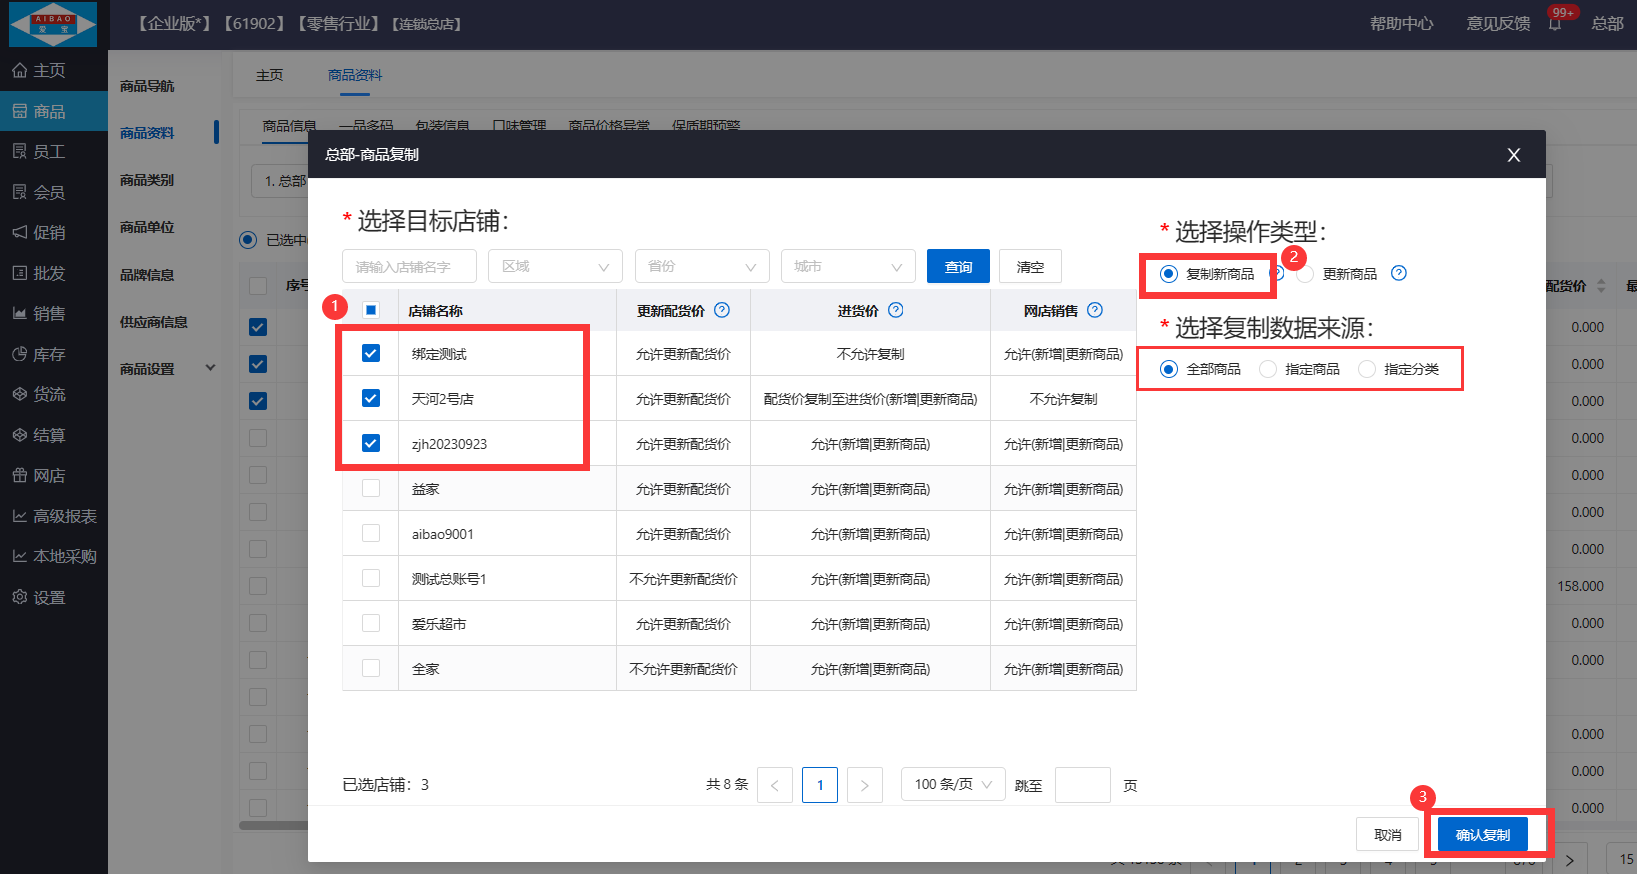This screenshot has width=1637, height=874.
Task: Open 促销 module in sidebar
Action: pos(54,232)
